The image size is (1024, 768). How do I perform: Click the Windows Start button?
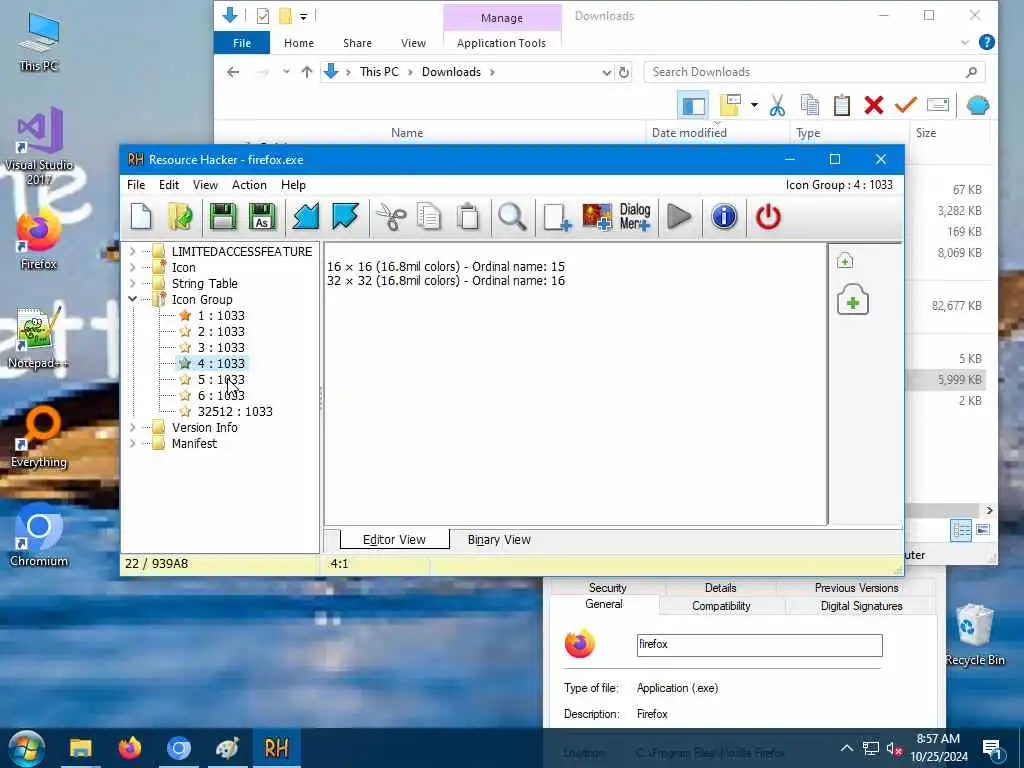pos(25,748)
